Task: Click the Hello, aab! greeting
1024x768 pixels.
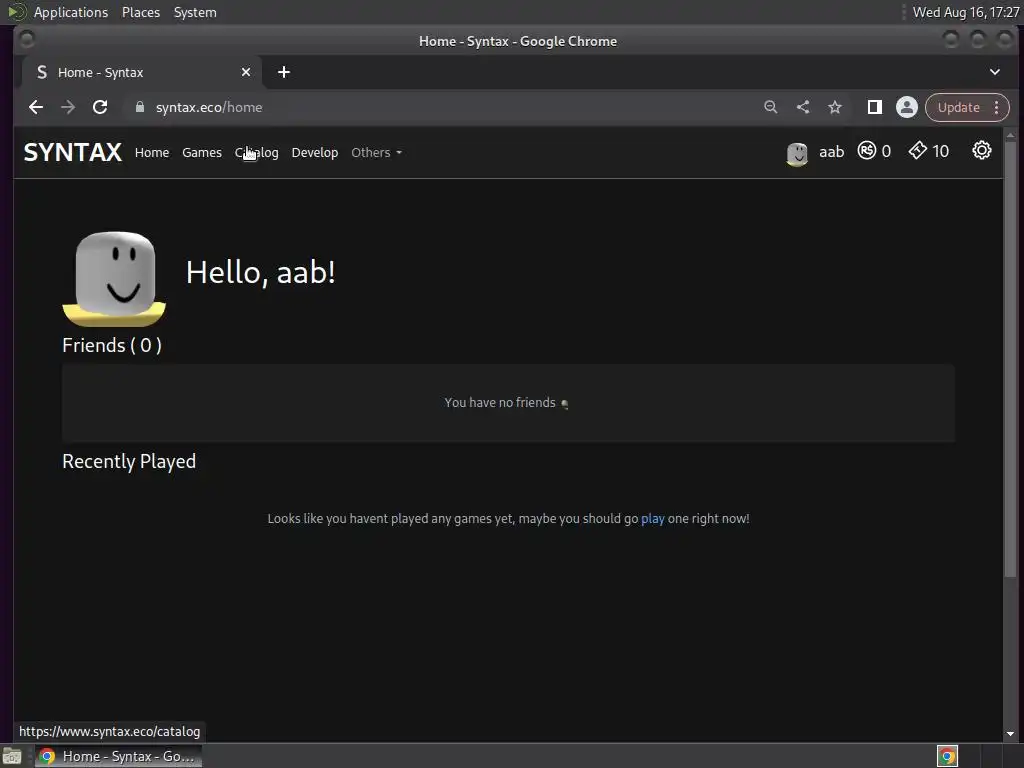Action: (261, 272)
